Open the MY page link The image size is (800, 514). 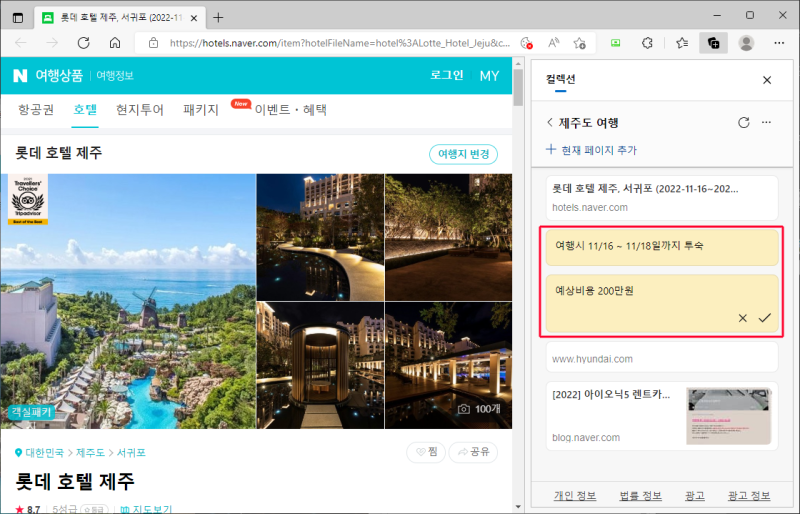tap(489, 76)
